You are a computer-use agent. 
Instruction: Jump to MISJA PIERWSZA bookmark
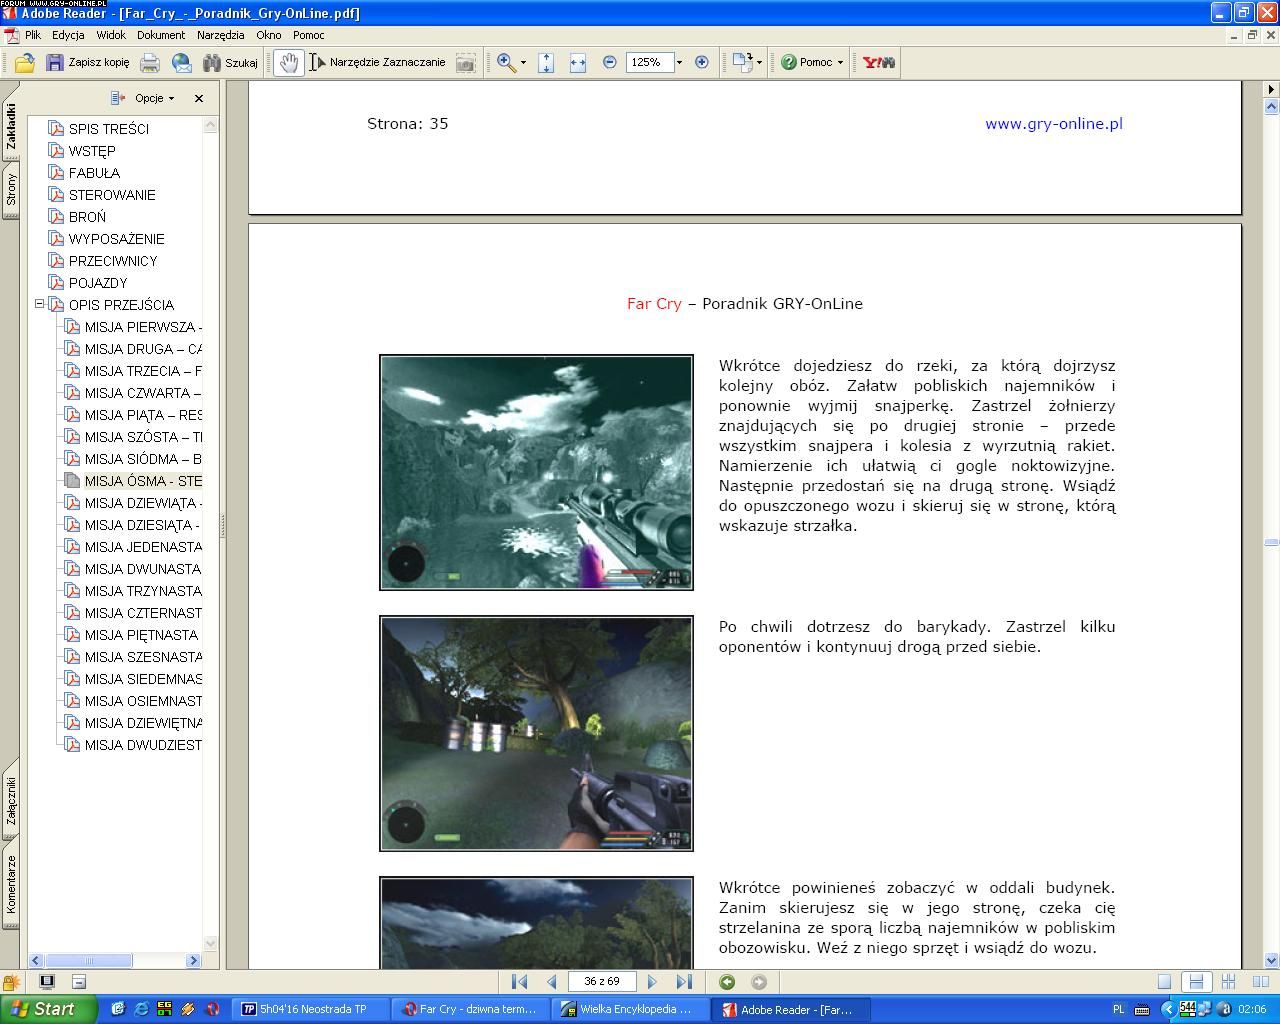click(143, 327)
